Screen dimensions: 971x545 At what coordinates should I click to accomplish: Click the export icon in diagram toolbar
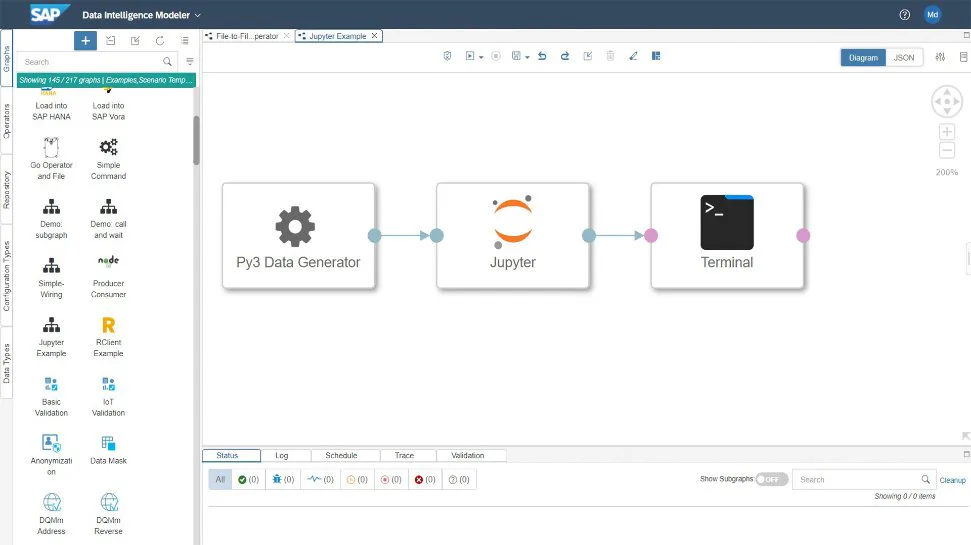click(588, 56)
